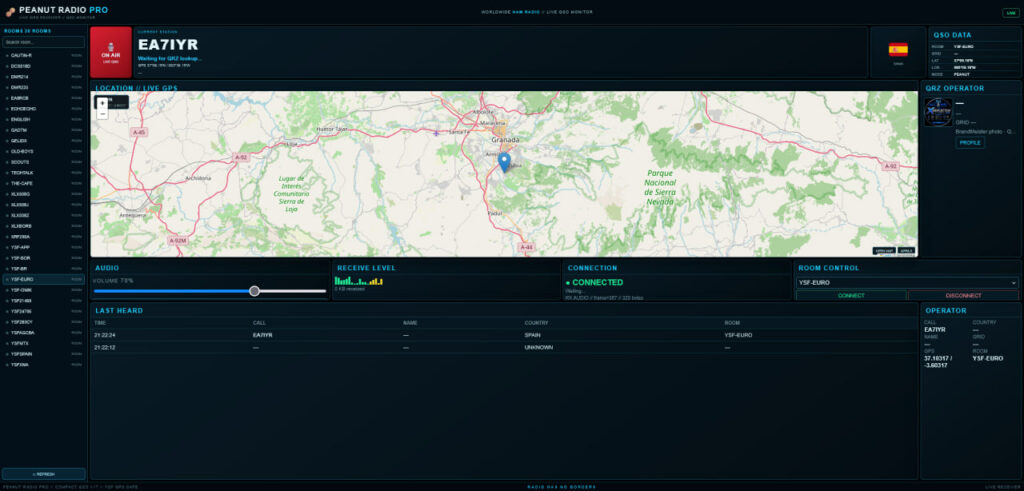
Task: Select the ENGLISH room in room list
Action: [x=44, y=119]
